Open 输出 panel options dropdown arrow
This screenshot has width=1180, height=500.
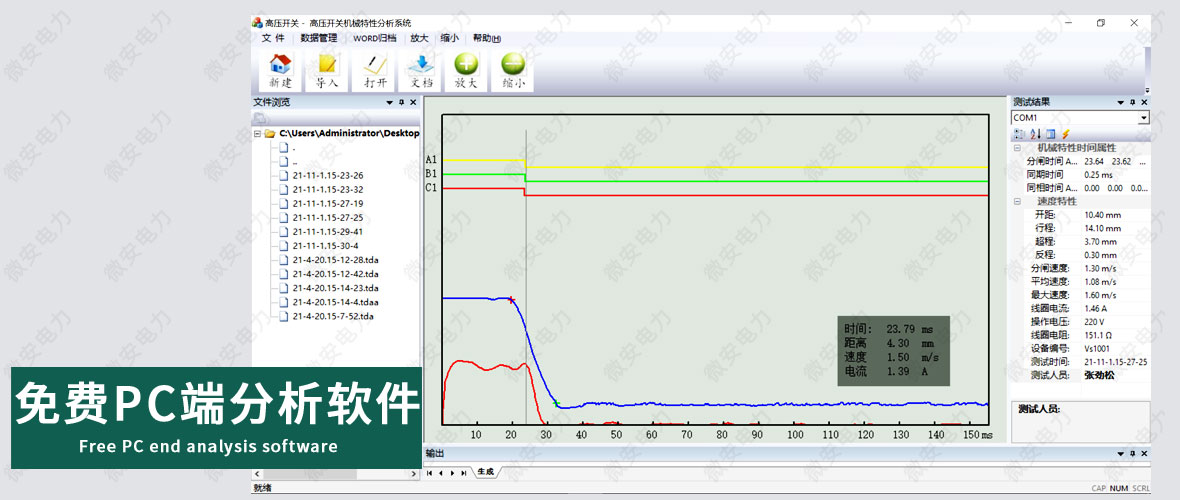[x=1121, y=453]
